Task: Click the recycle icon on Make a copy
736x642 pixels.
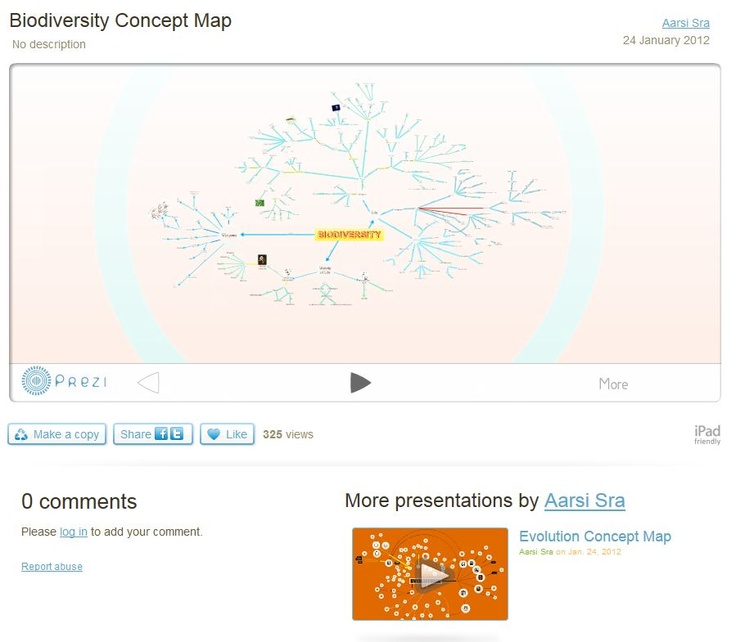Action: pyautogui.click(x=21, y=434)
